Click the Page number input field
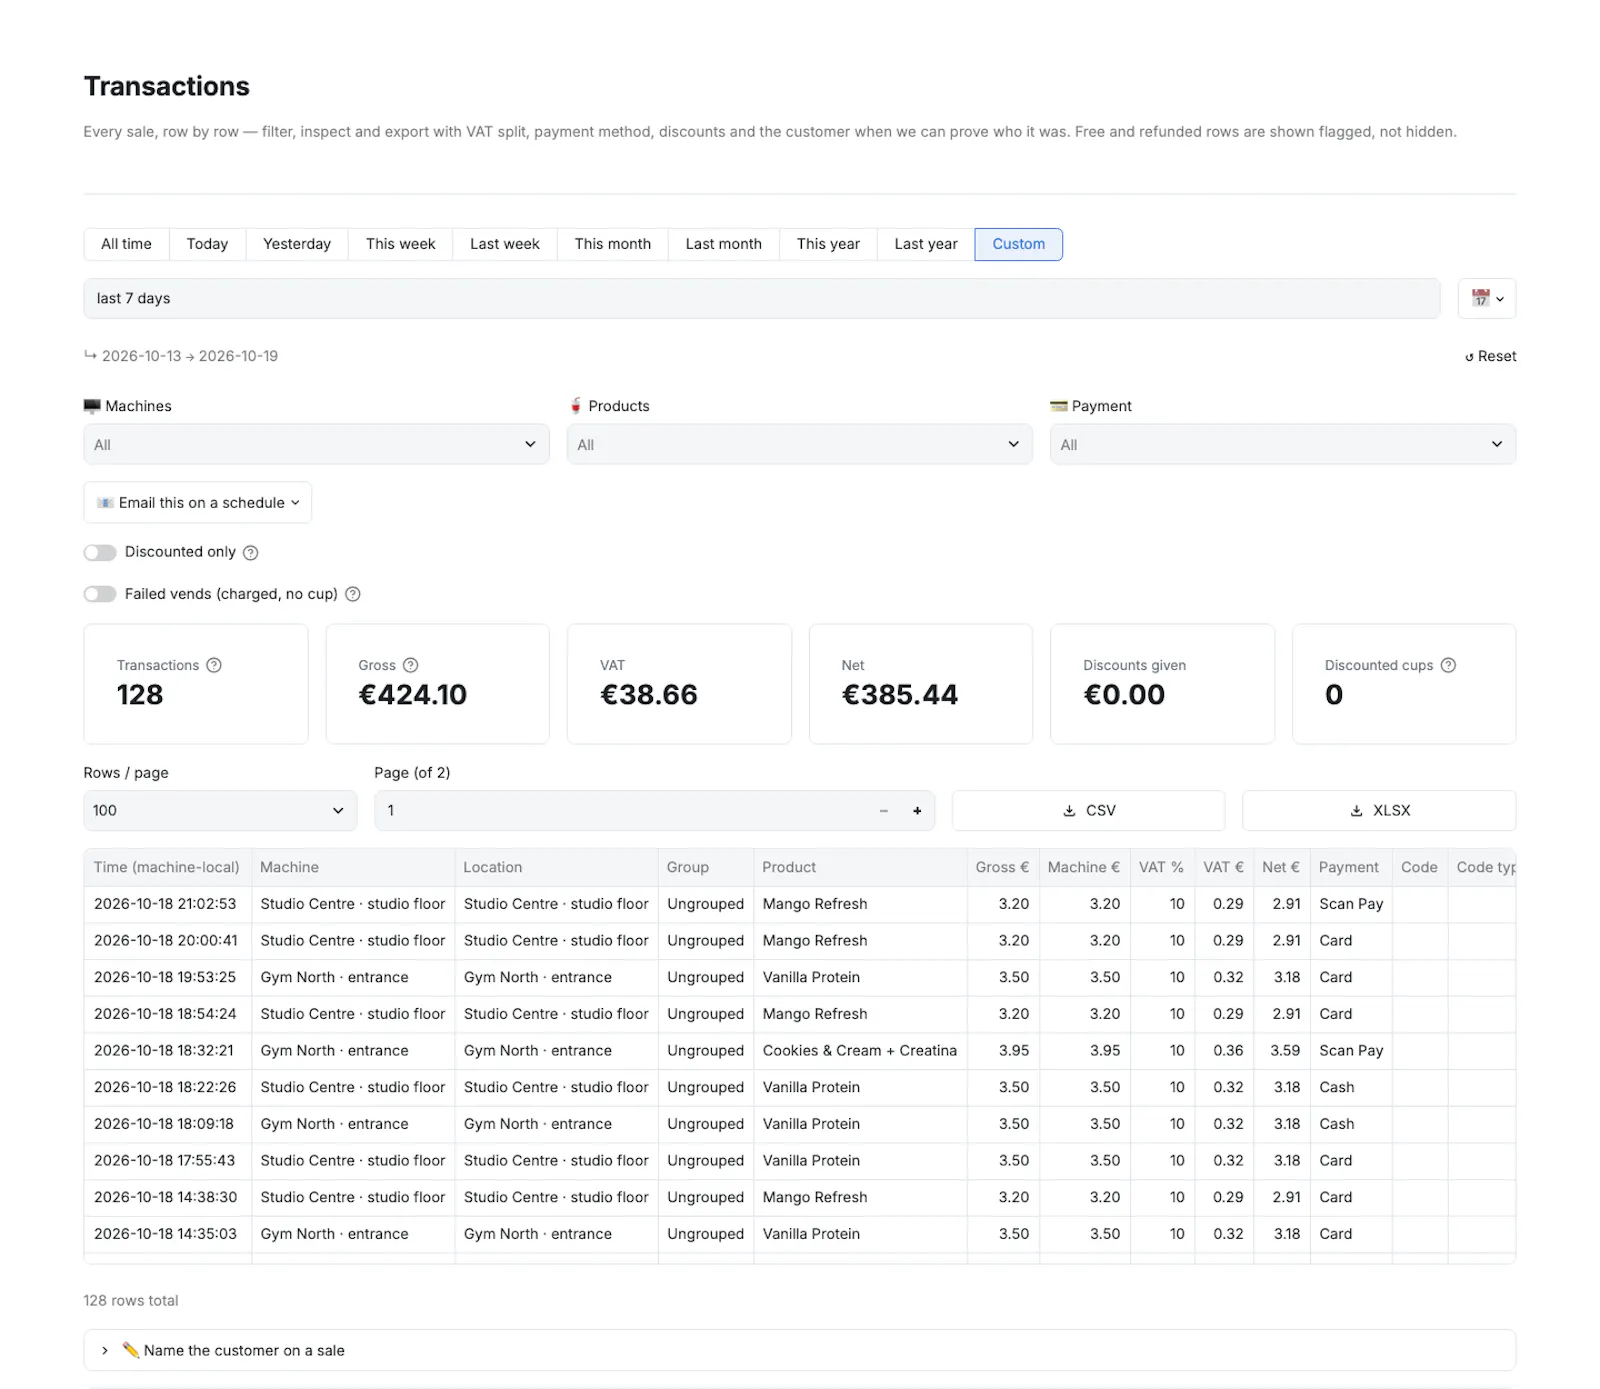 click(620, 811)
